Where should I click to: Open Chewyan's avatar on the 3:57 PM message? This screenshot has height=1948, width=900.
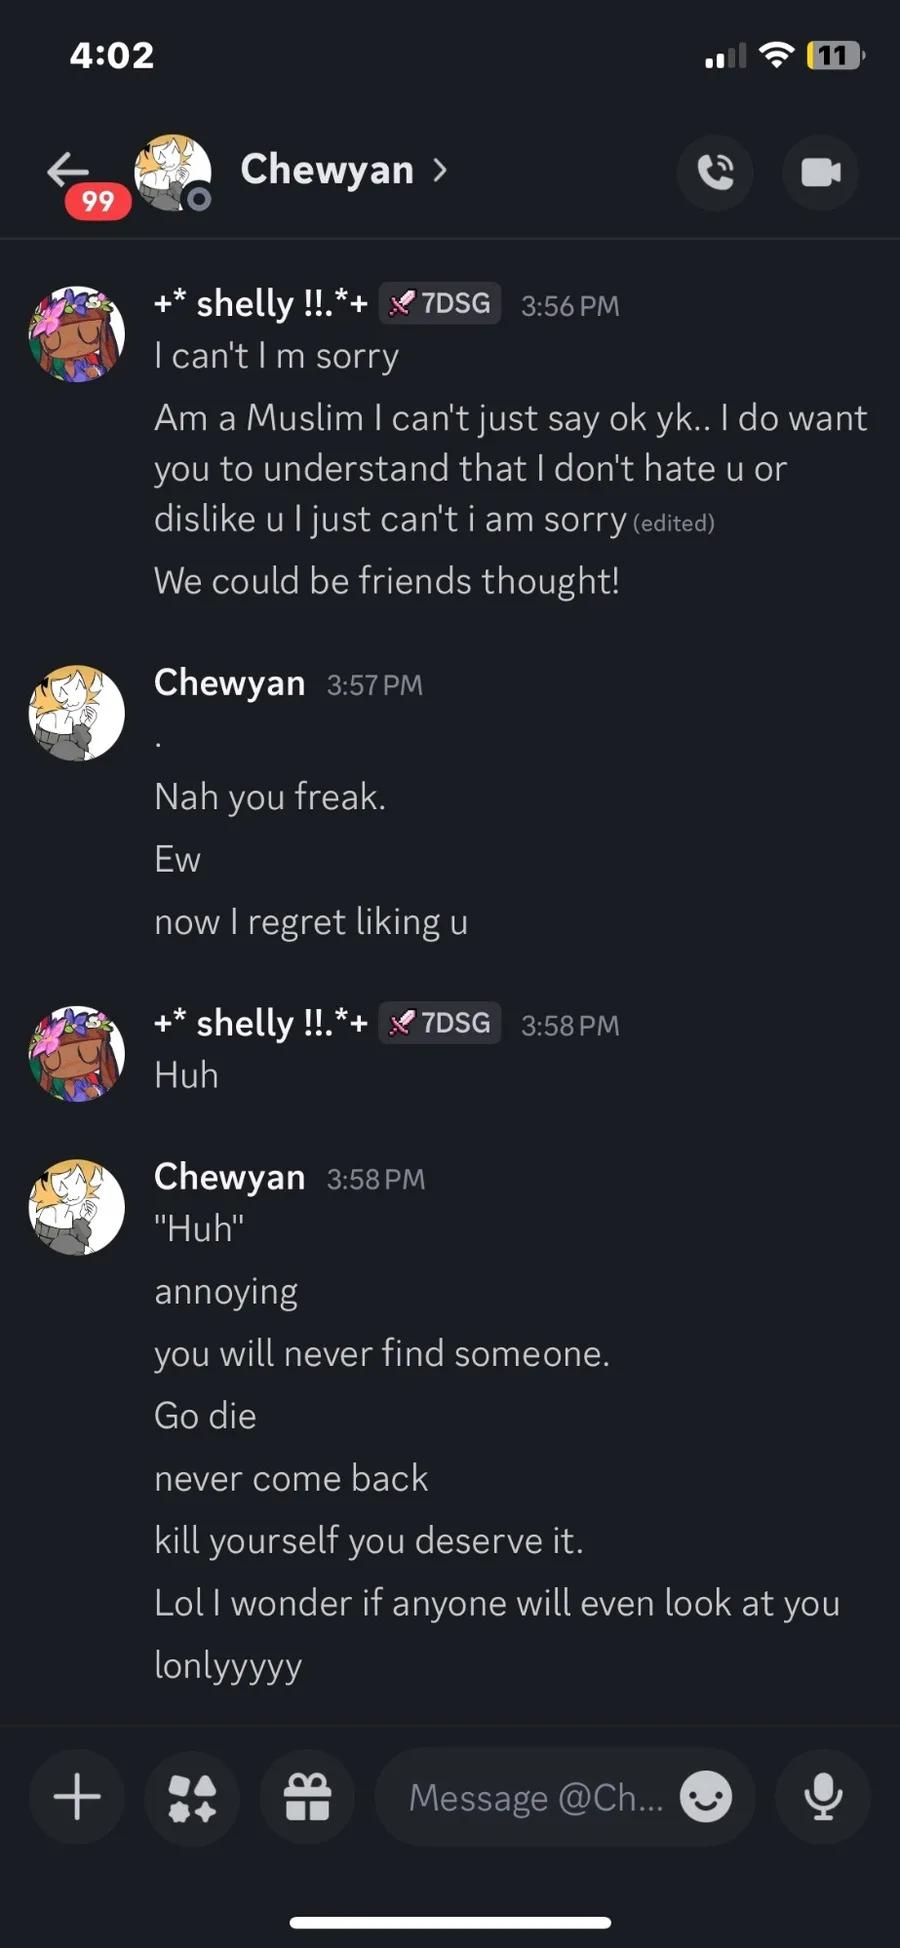coord(77,713)
